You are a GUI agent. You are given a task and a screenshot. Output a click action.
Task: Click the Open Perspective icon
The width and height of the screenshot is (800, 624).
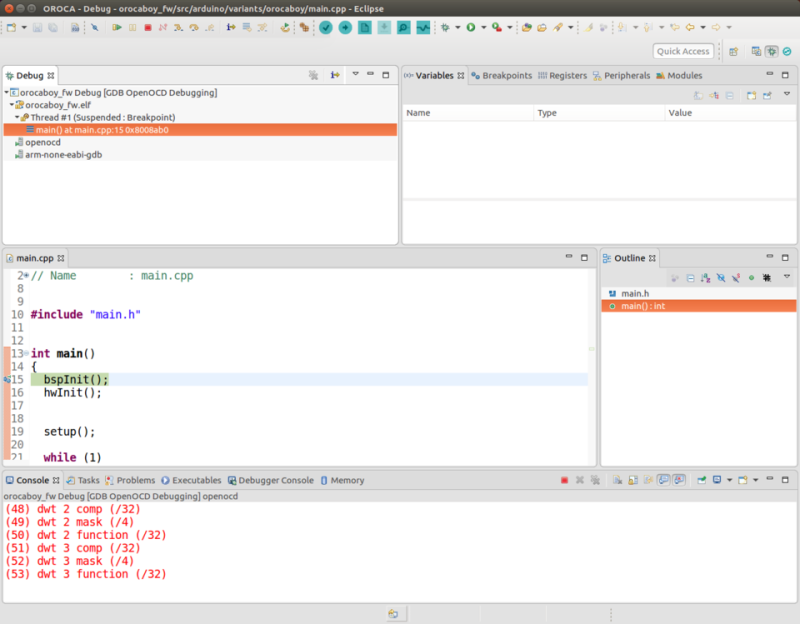pos(734,52)
